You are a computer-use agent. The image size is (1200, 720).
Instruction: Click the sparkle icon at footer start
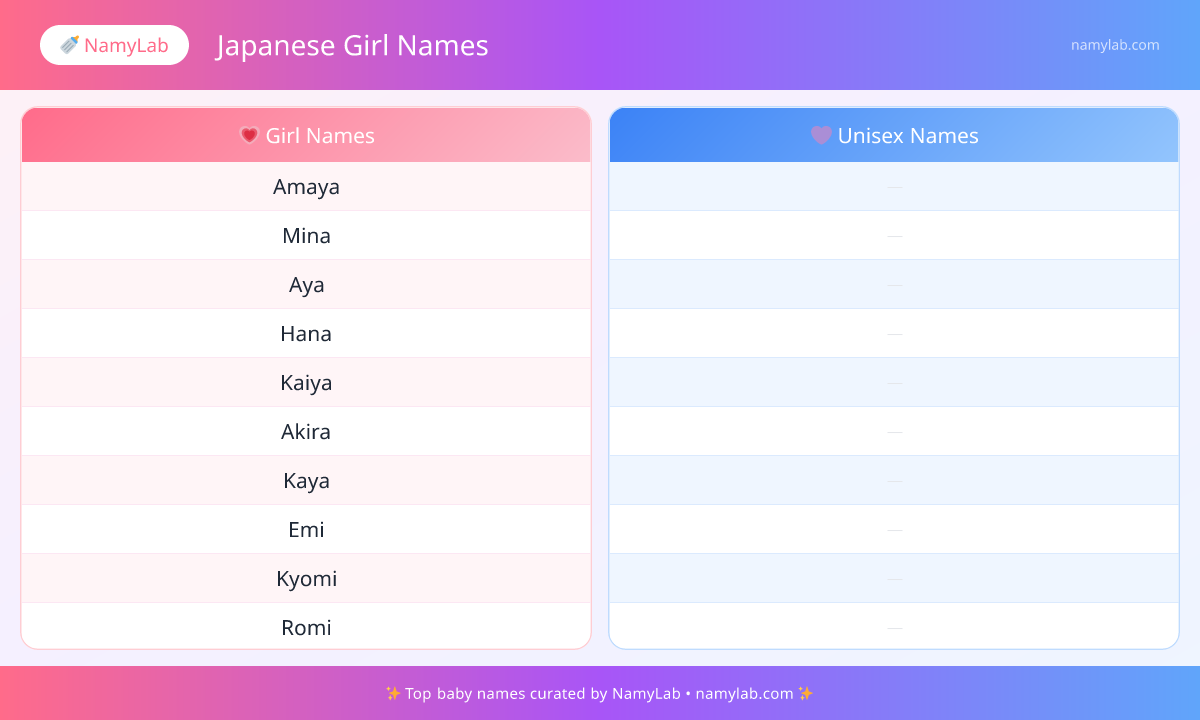(392, 693)
